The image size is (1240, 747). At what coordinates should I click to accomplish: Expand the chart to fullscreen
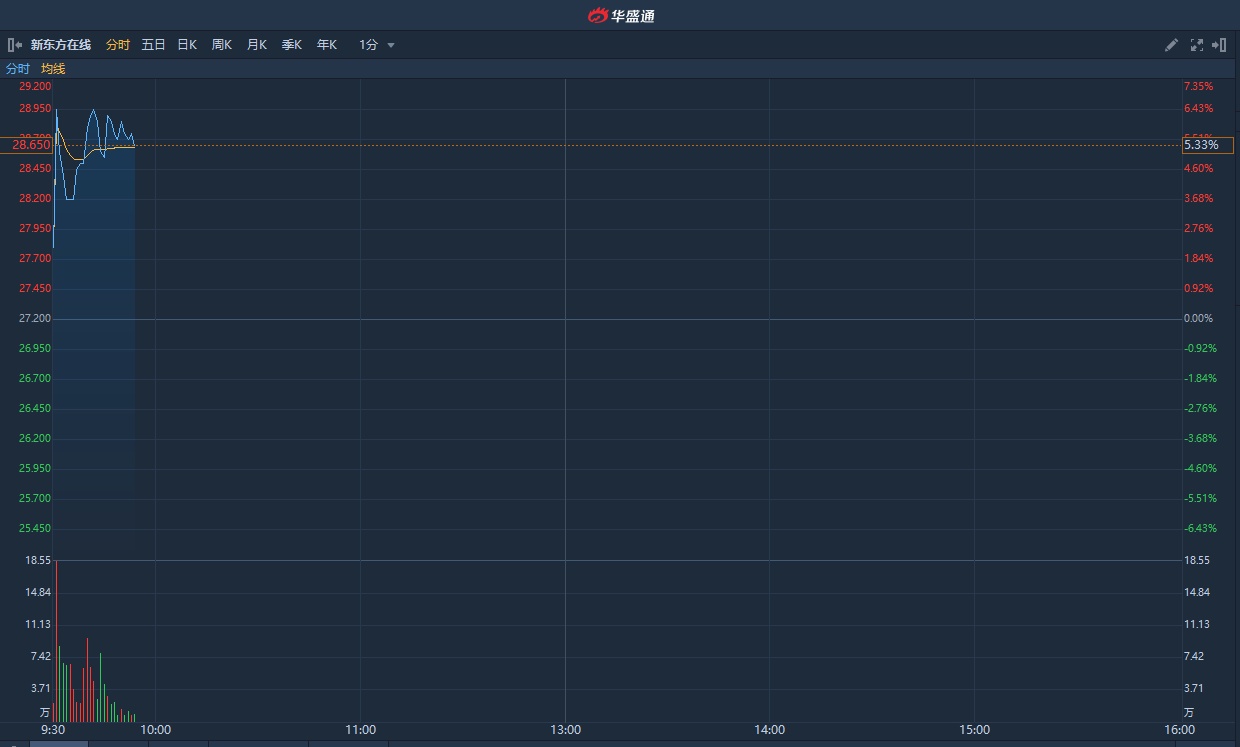coord(1197,45)
